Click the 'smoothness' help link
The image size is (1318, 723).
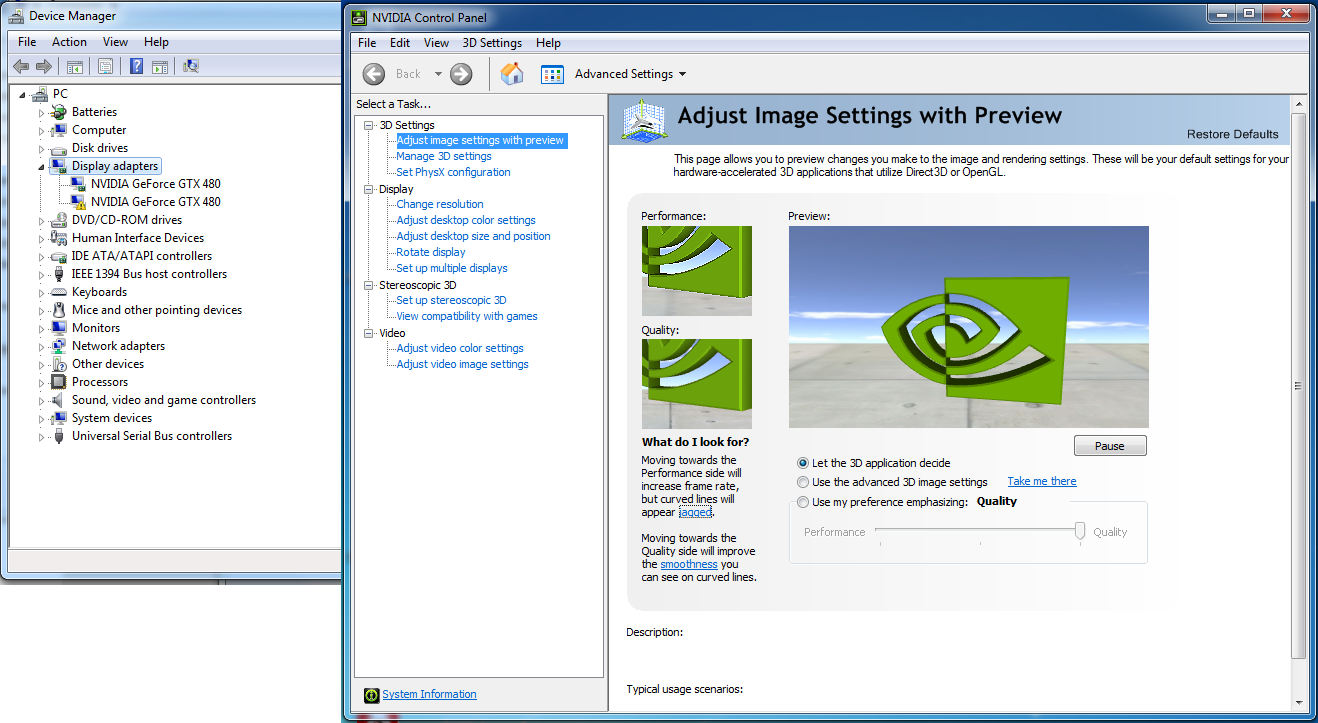click(x=689, y=564)
